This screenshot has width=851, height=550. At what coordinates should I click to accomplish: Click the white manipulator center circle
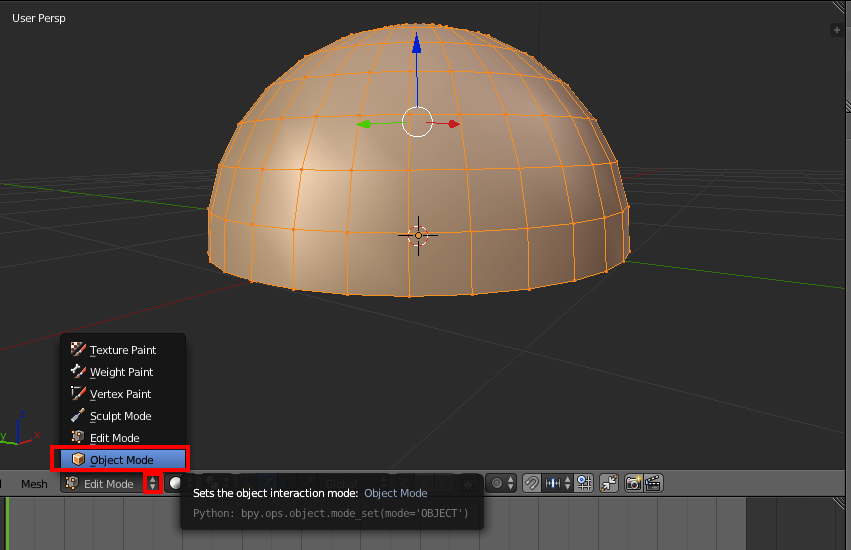pyautogui.click(x=417, y=122)
